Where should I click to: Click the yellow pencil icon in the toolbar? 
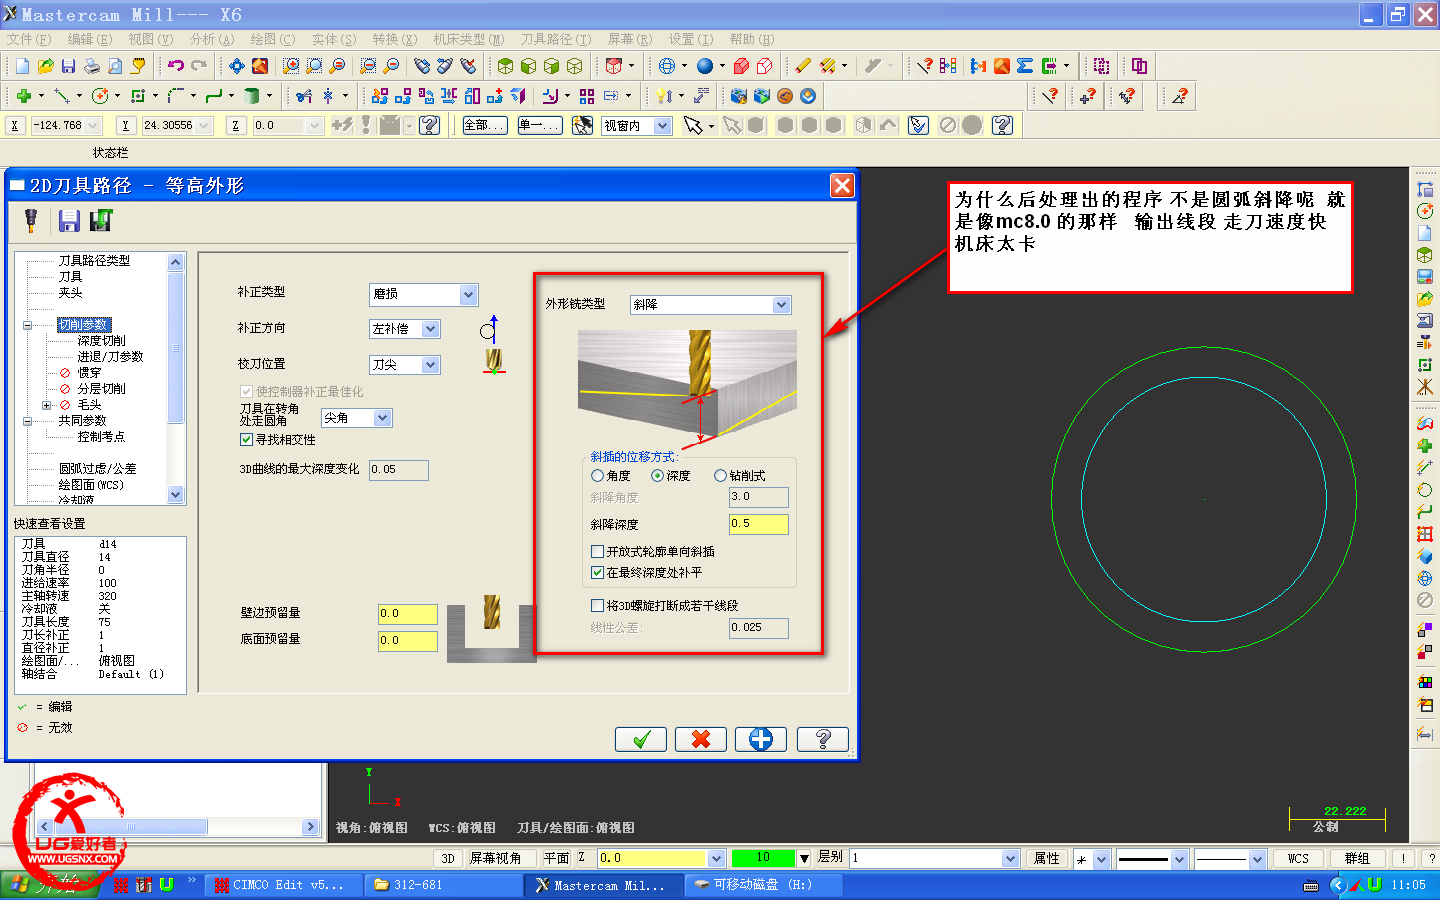click(802, 66)
